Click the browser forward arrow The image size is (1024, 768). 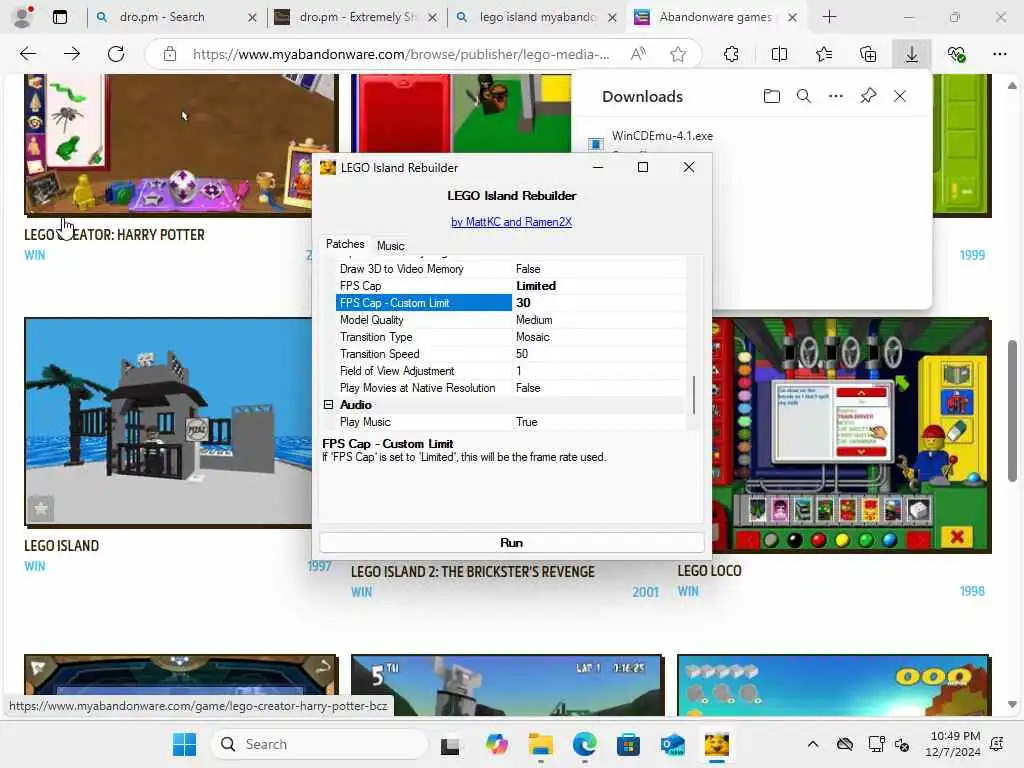pyautogui.click(x=72, y=54)
